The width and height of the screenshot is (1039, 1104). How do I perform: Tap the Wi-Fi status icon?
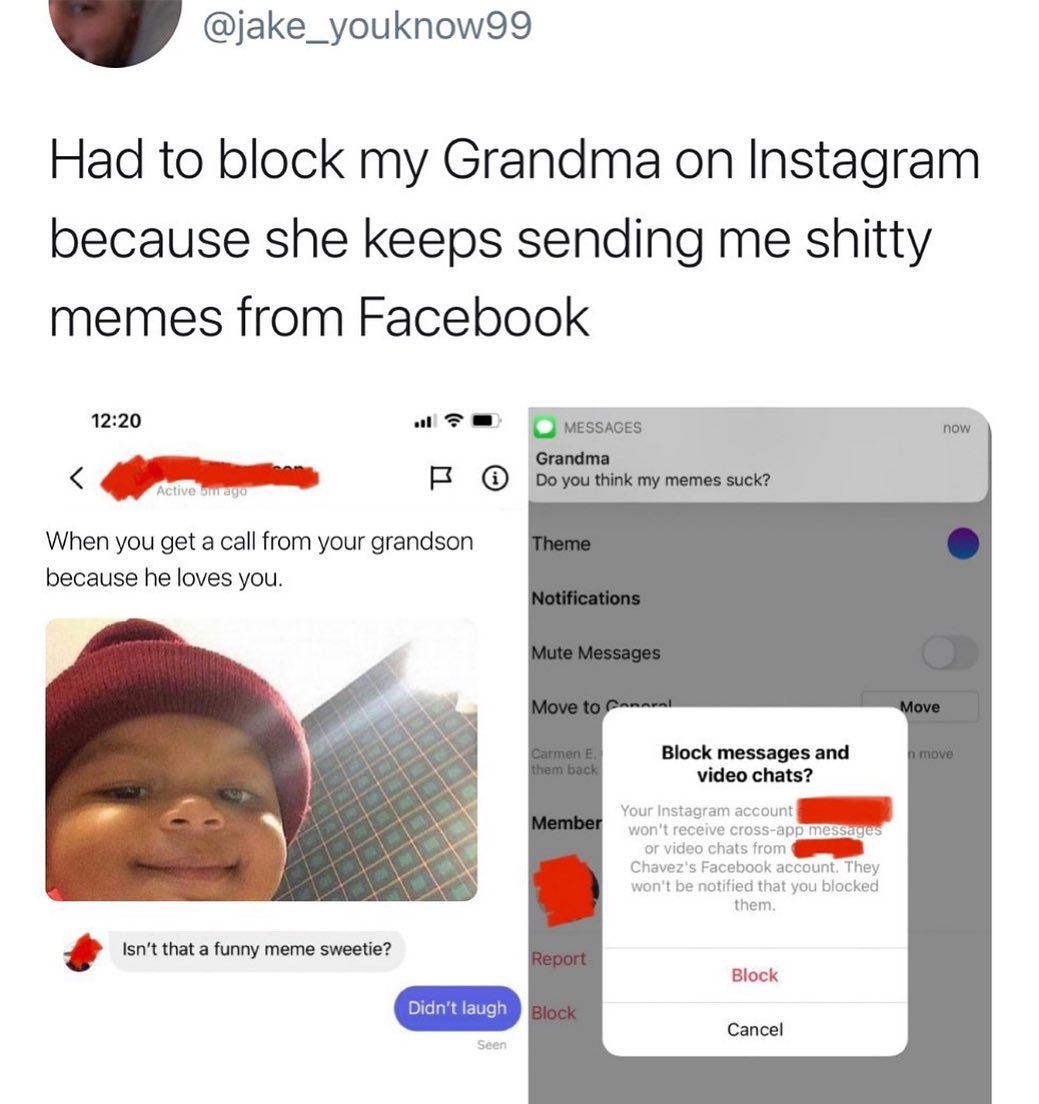click(455, 421)
